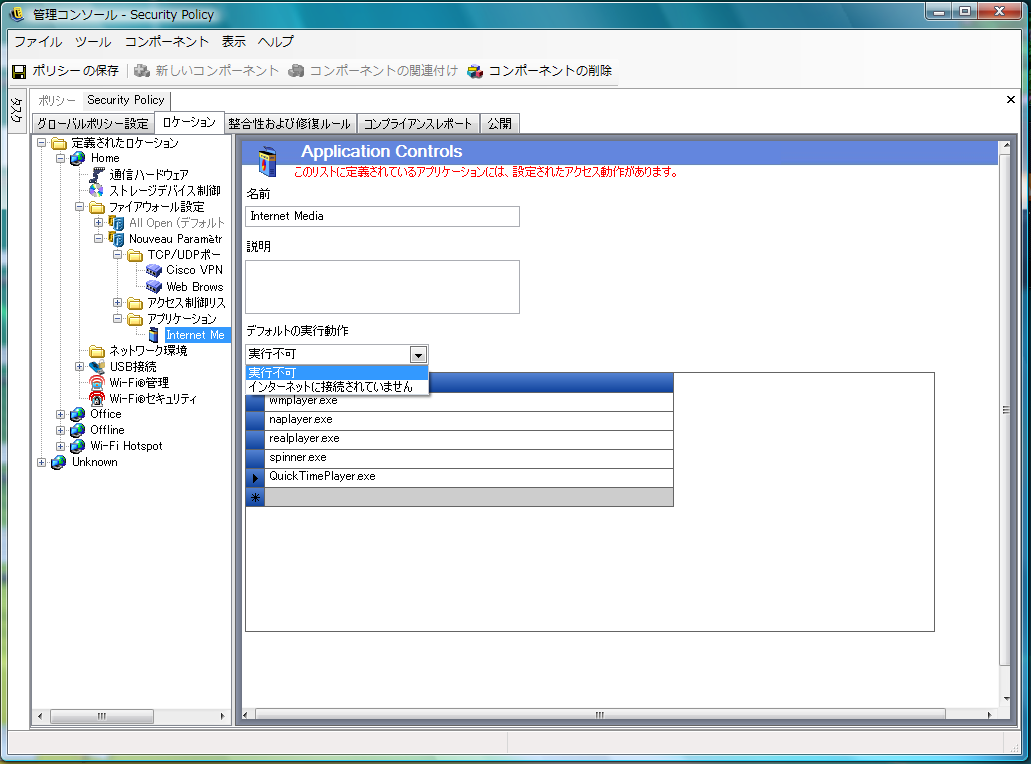
Task: Click the communication hardware icon in tree
Action: 97,174
